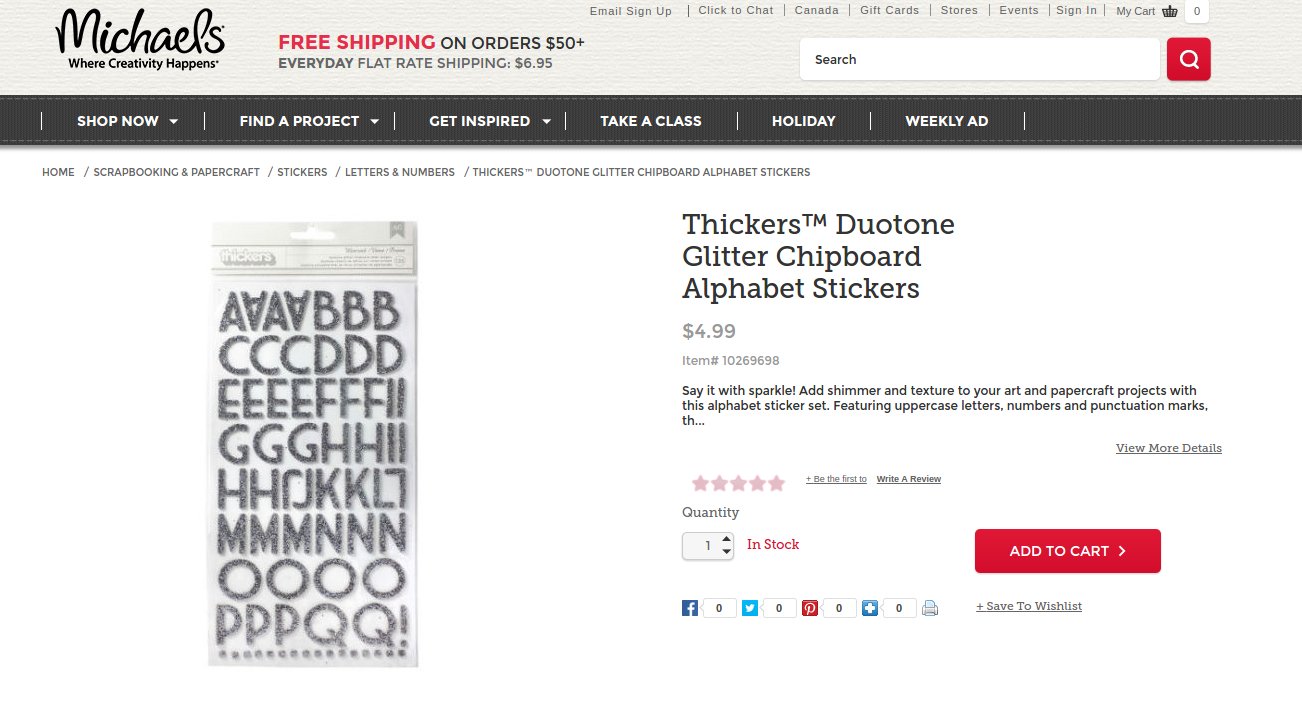Share using the blue Google bookmark icon
Viewport: 1302px width, 715px height.
tap(869, 607)
